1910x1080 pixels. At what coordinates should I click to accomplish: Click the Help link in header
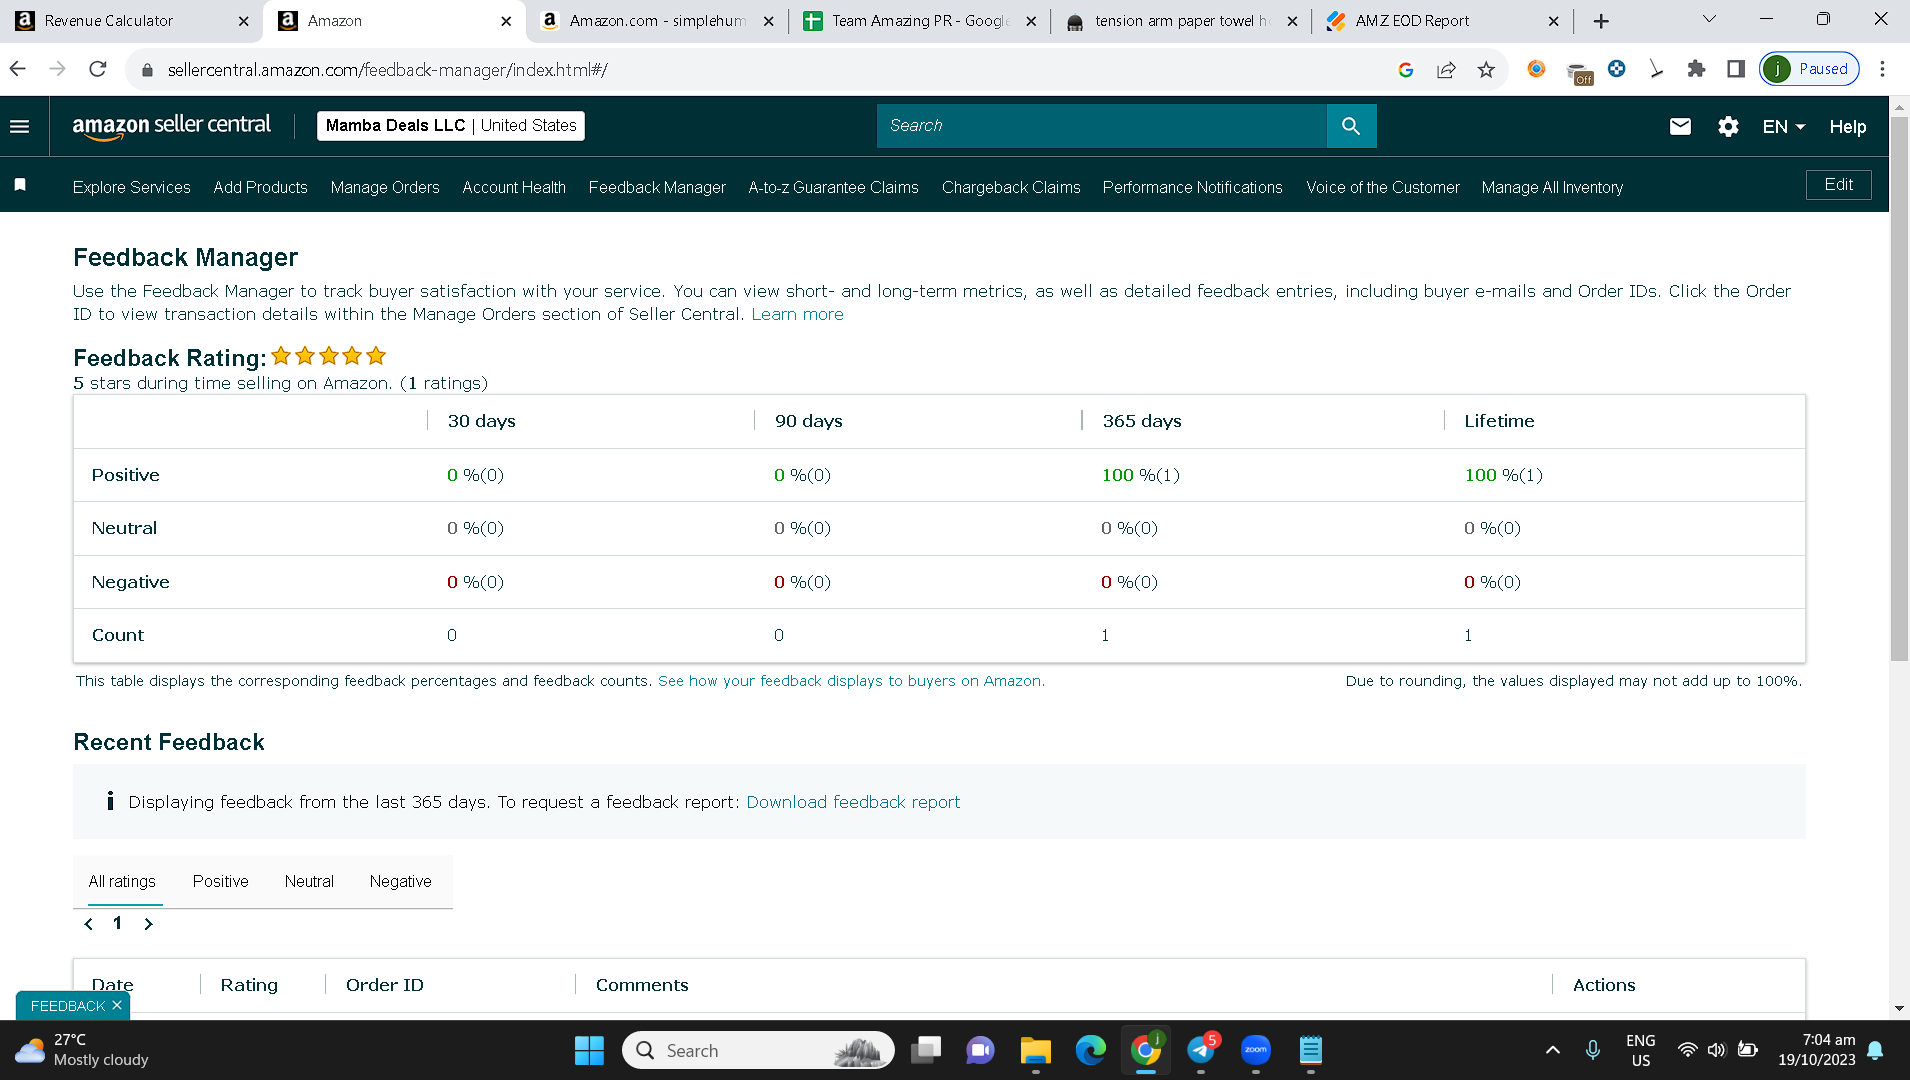coord(1848,127)
